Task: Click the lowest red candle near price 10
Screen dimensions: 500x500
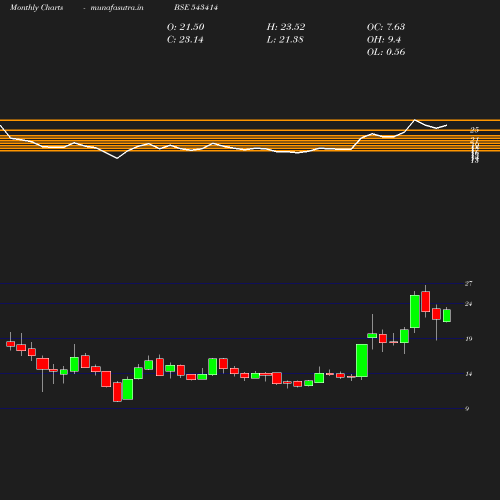Action: (x=117, y=392)
